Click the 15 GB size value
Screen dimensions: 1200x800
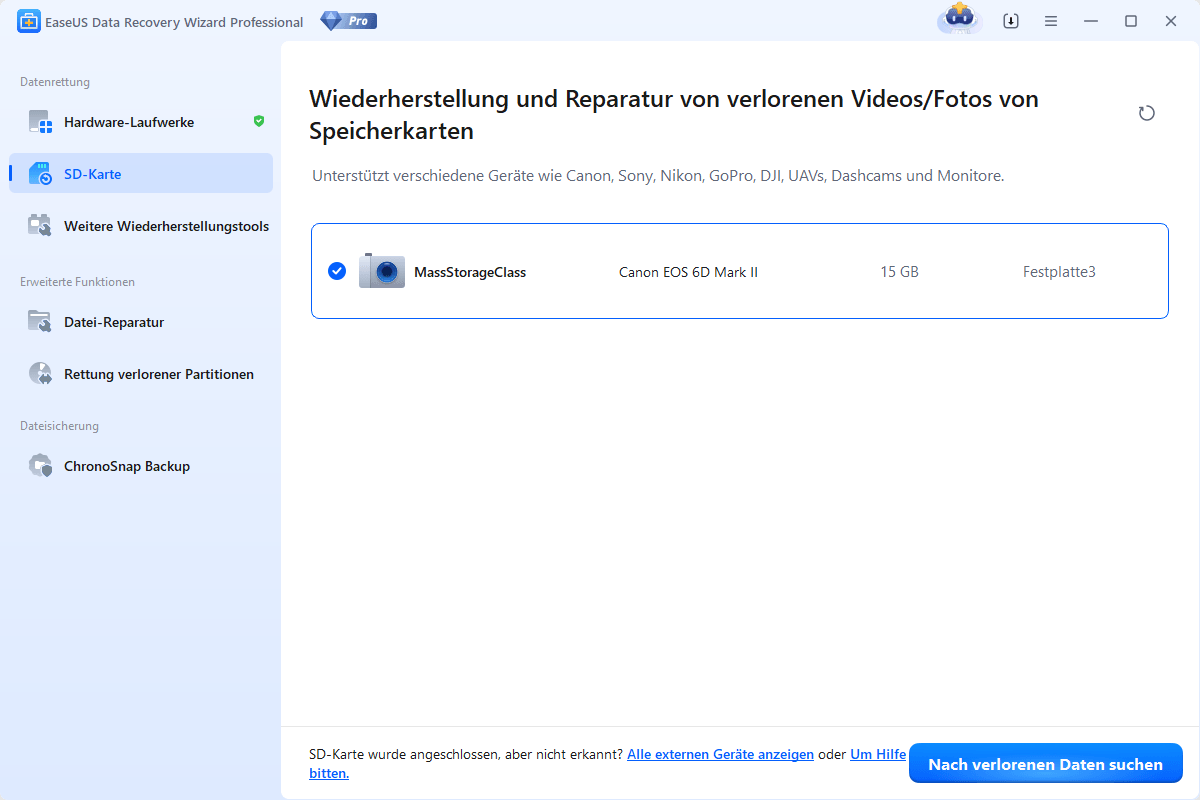click(900, 272)
